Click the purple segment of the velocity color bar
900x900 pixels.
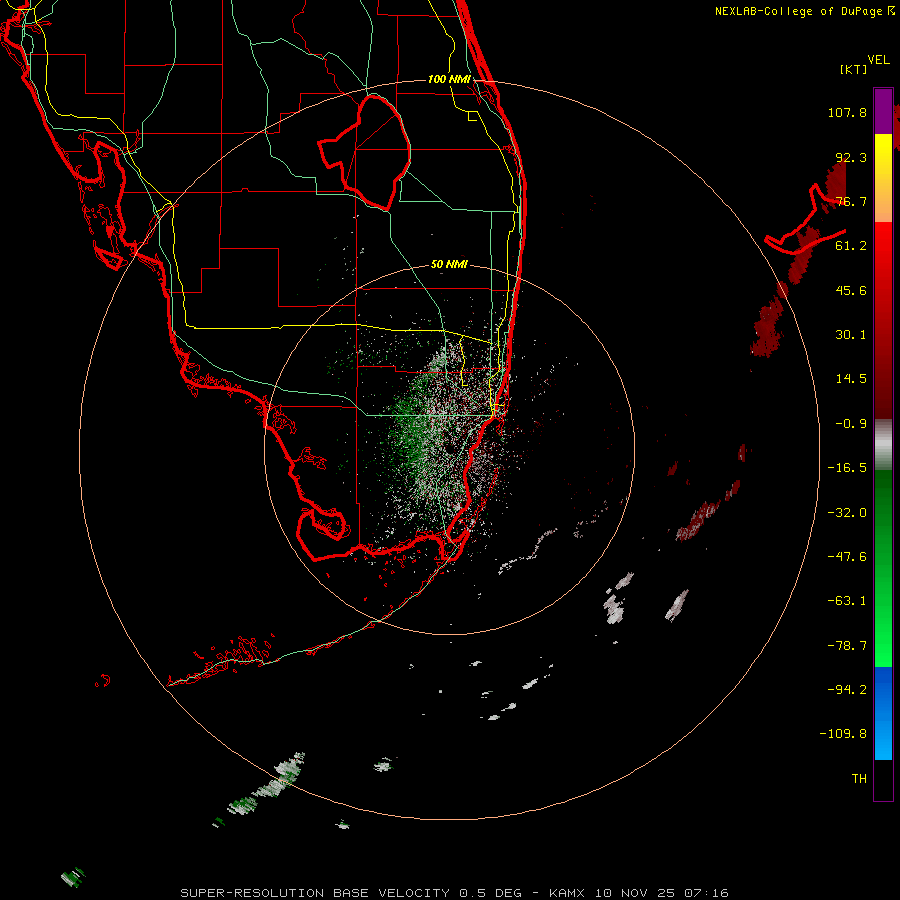point(883,111)
